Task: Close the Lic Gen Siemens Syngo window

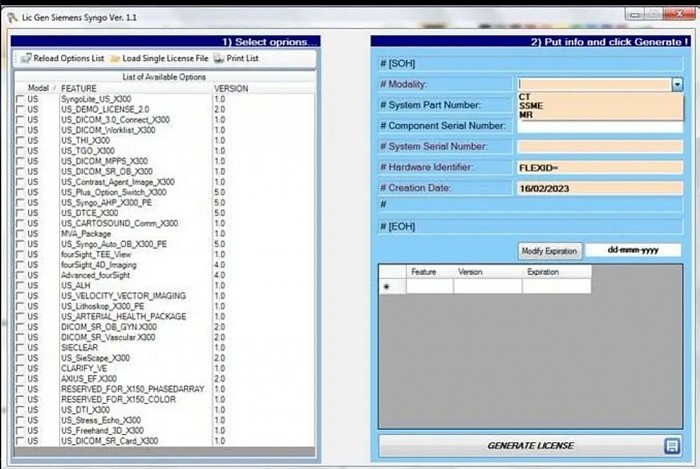Action: coord(679,14)
